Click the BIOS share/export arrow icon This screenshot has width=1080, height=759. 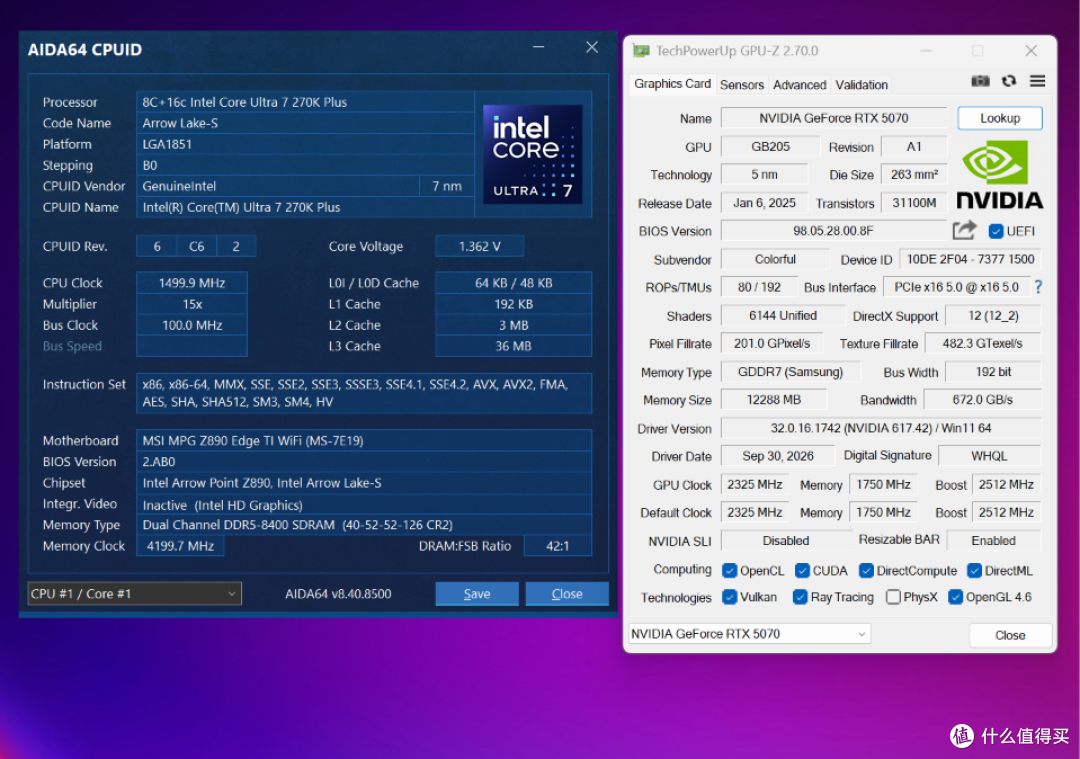click(x=964, y=231)
